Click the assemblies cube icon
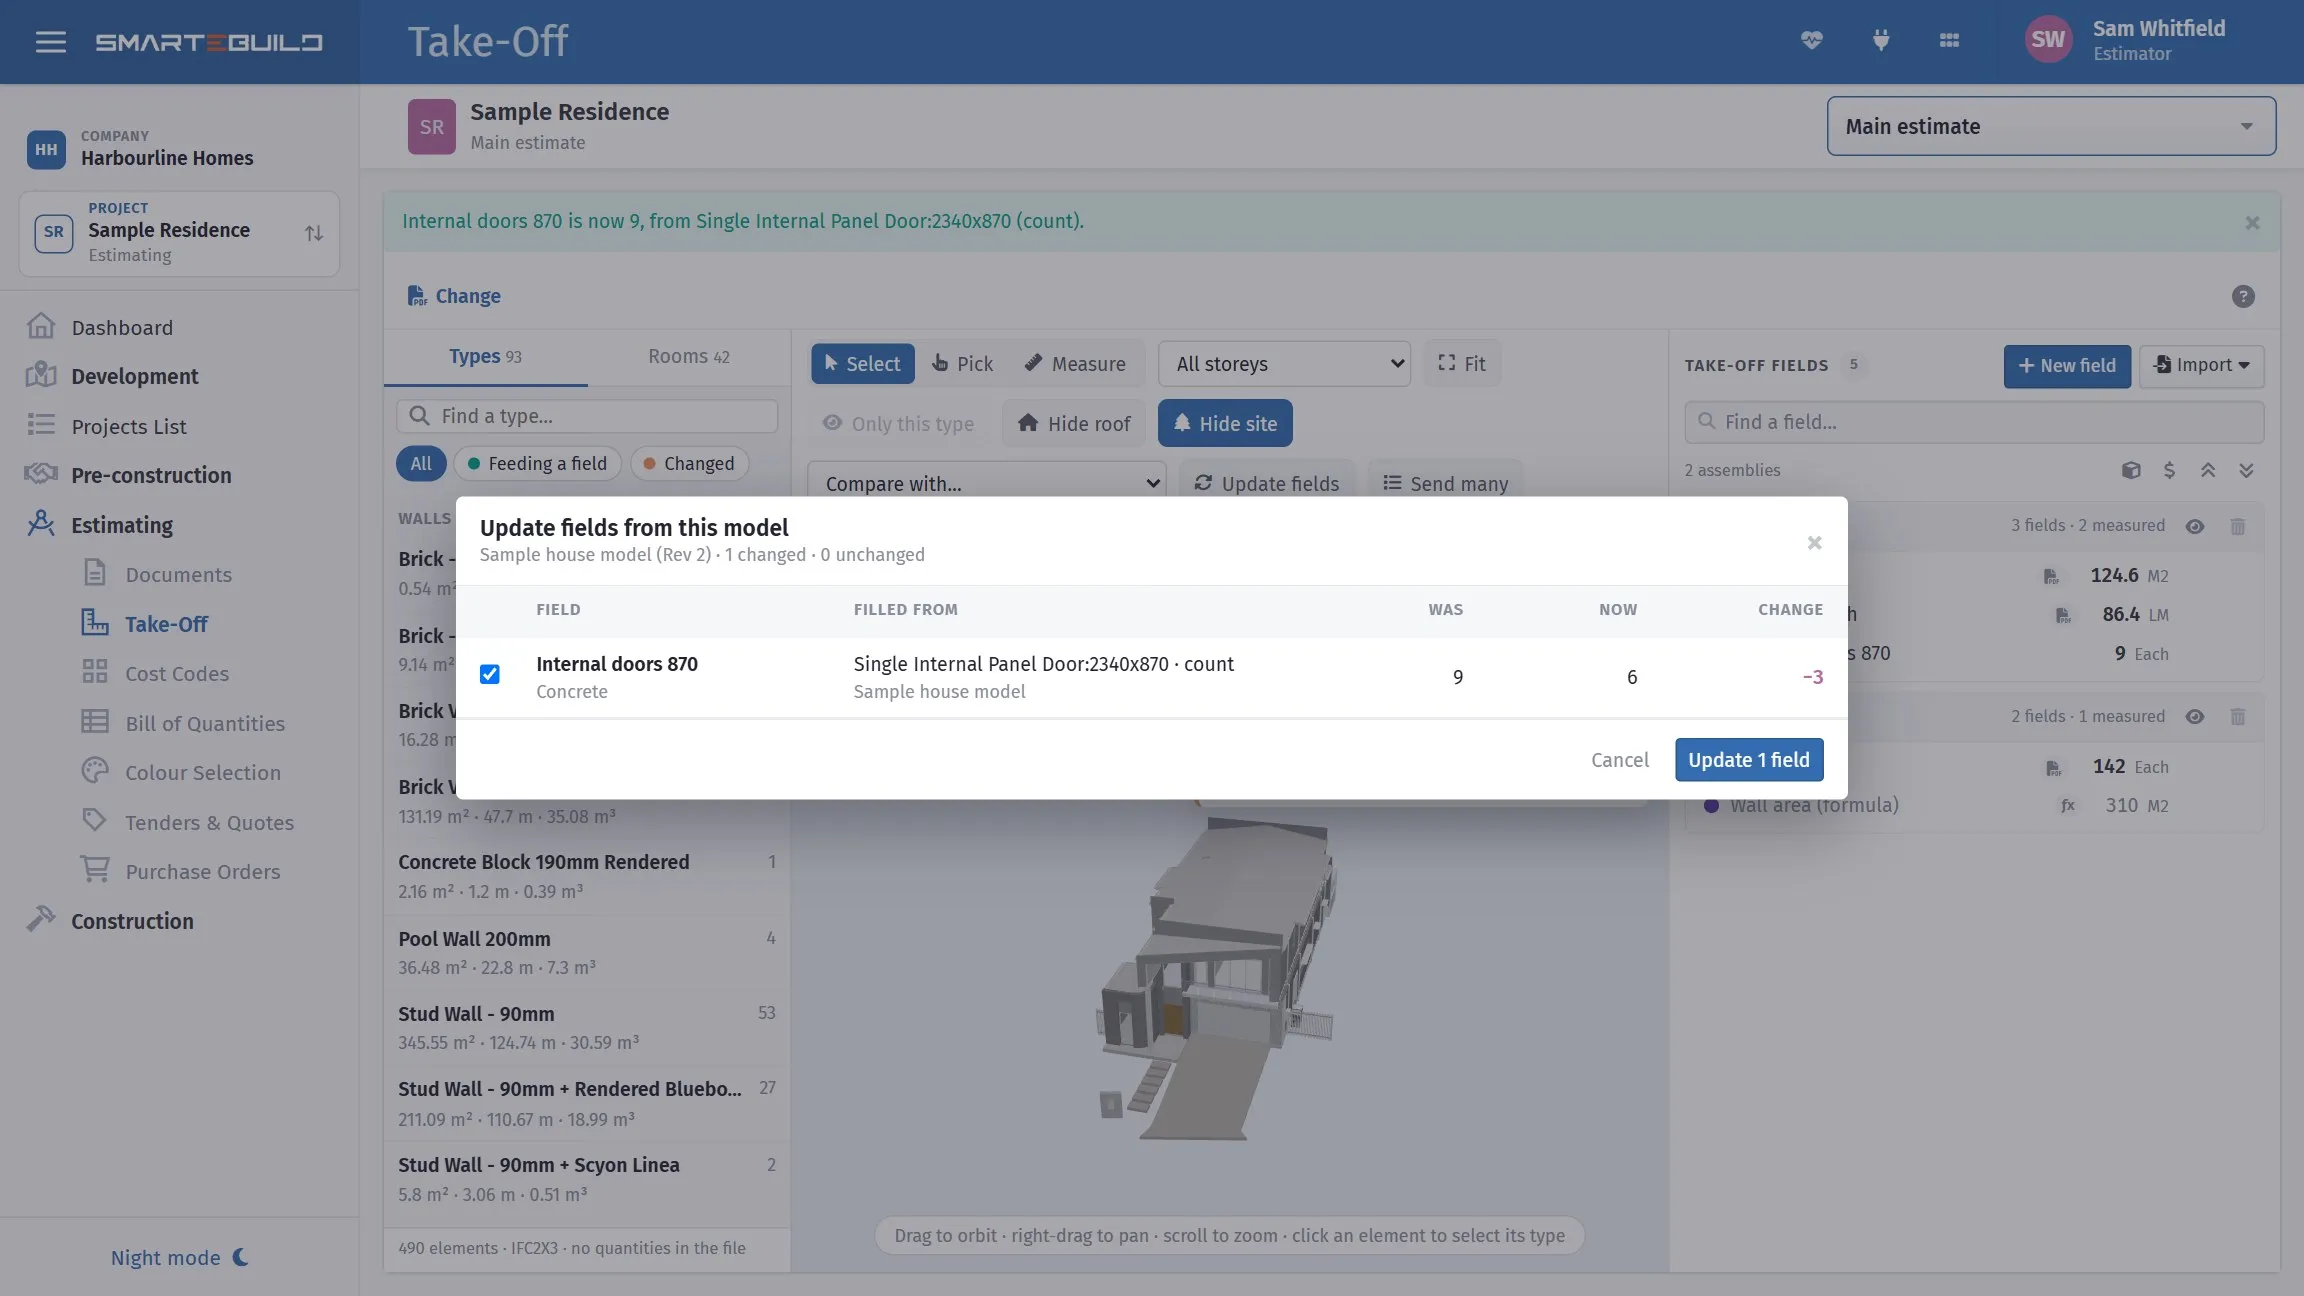This screenshot has height=1296, width=2304. tap(2131, 470)
